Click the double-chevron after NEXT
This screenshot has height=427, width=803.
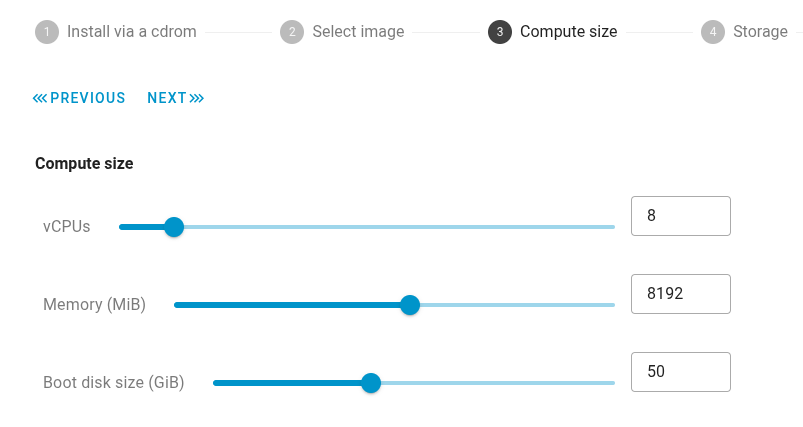tap(197, 98)
